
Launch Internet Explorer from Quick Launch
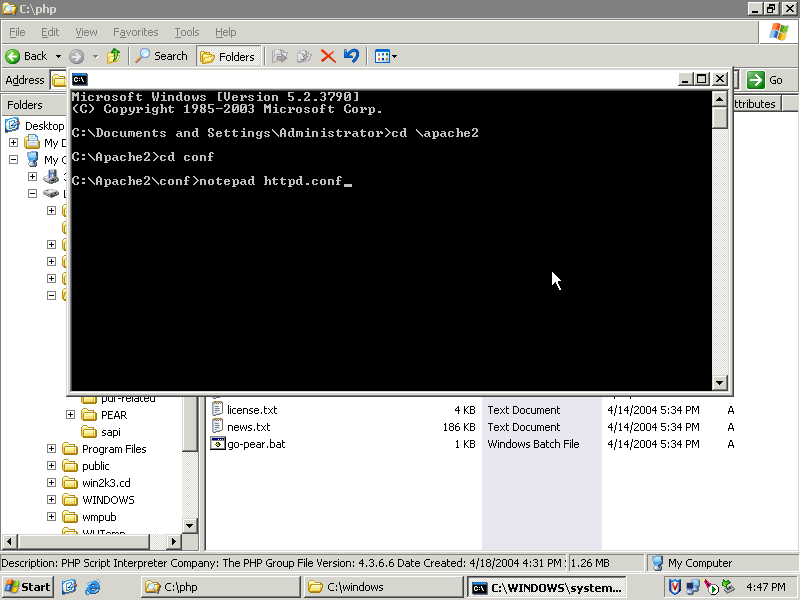click(x=93, y=587)
